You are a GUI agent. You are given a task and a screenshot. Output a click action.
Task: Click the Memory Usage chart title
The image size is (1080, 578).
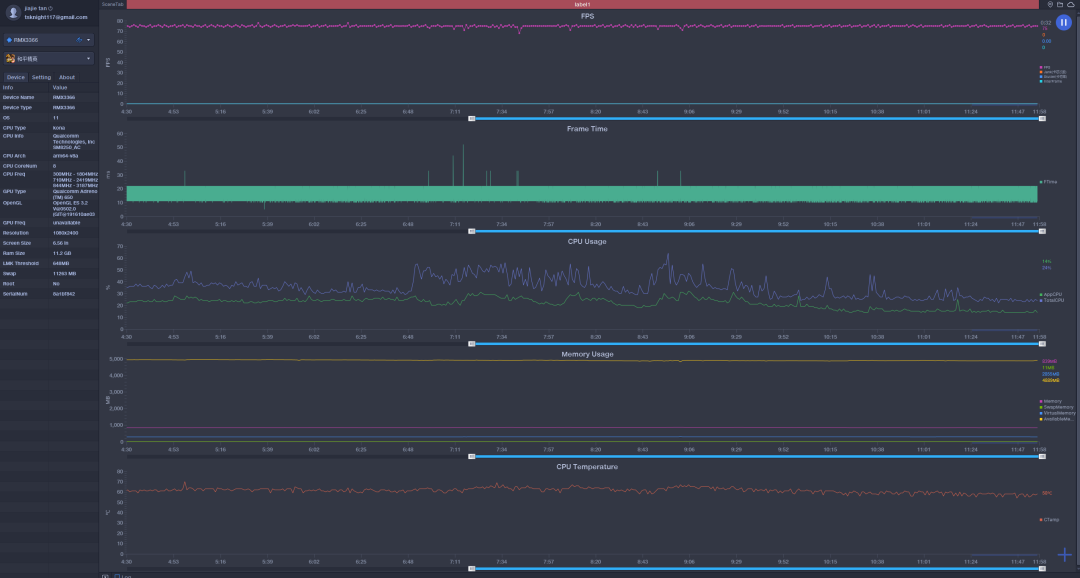pyautogui.click(x=587, y=354)
